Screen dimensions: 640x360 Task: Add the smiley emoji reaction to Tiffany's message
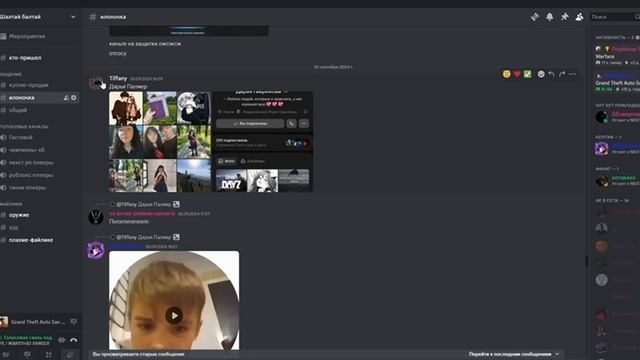[x=507, y=74]
